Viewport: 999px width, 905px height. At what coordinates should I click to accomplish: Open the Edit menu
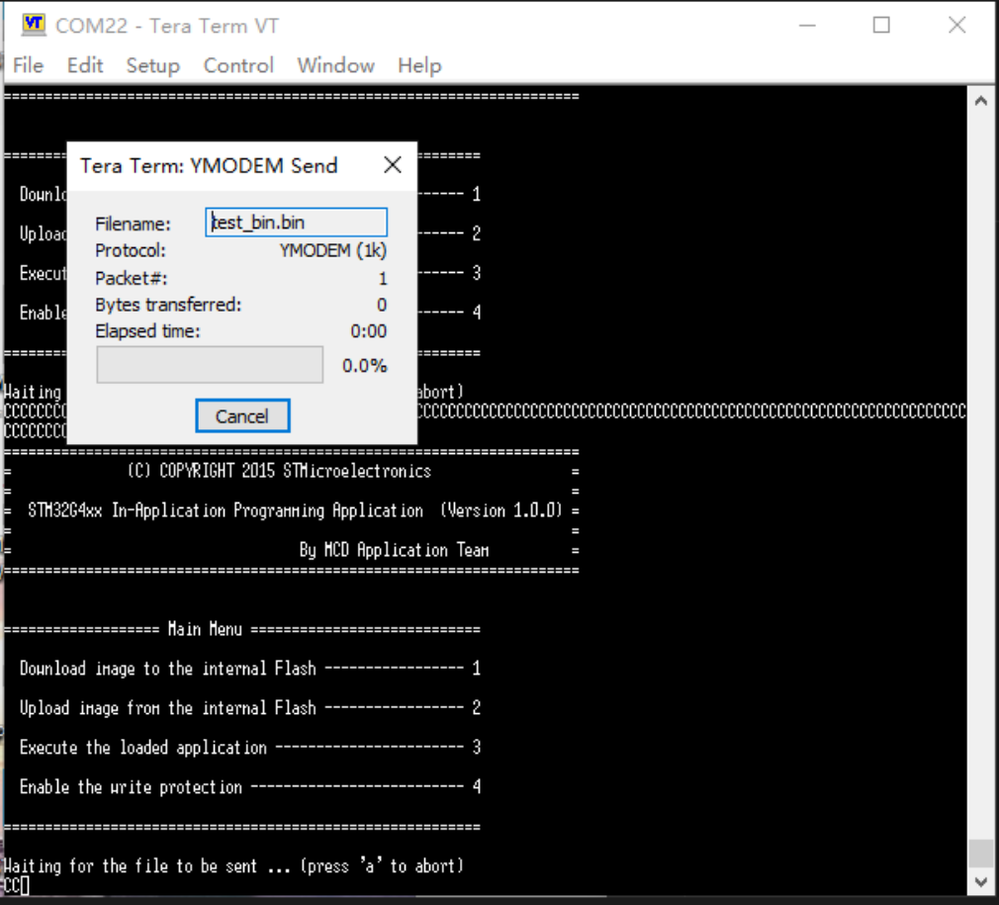(85, 66)
